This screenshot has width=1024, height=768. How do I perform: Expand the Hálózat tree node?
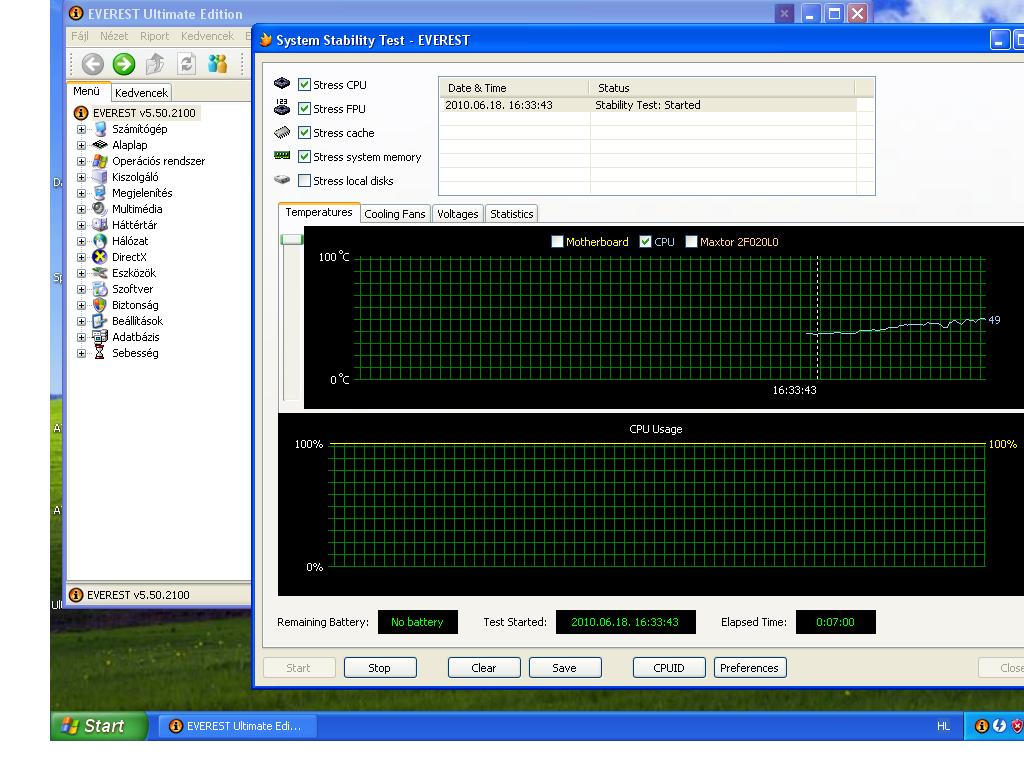[x=81, y=242]
